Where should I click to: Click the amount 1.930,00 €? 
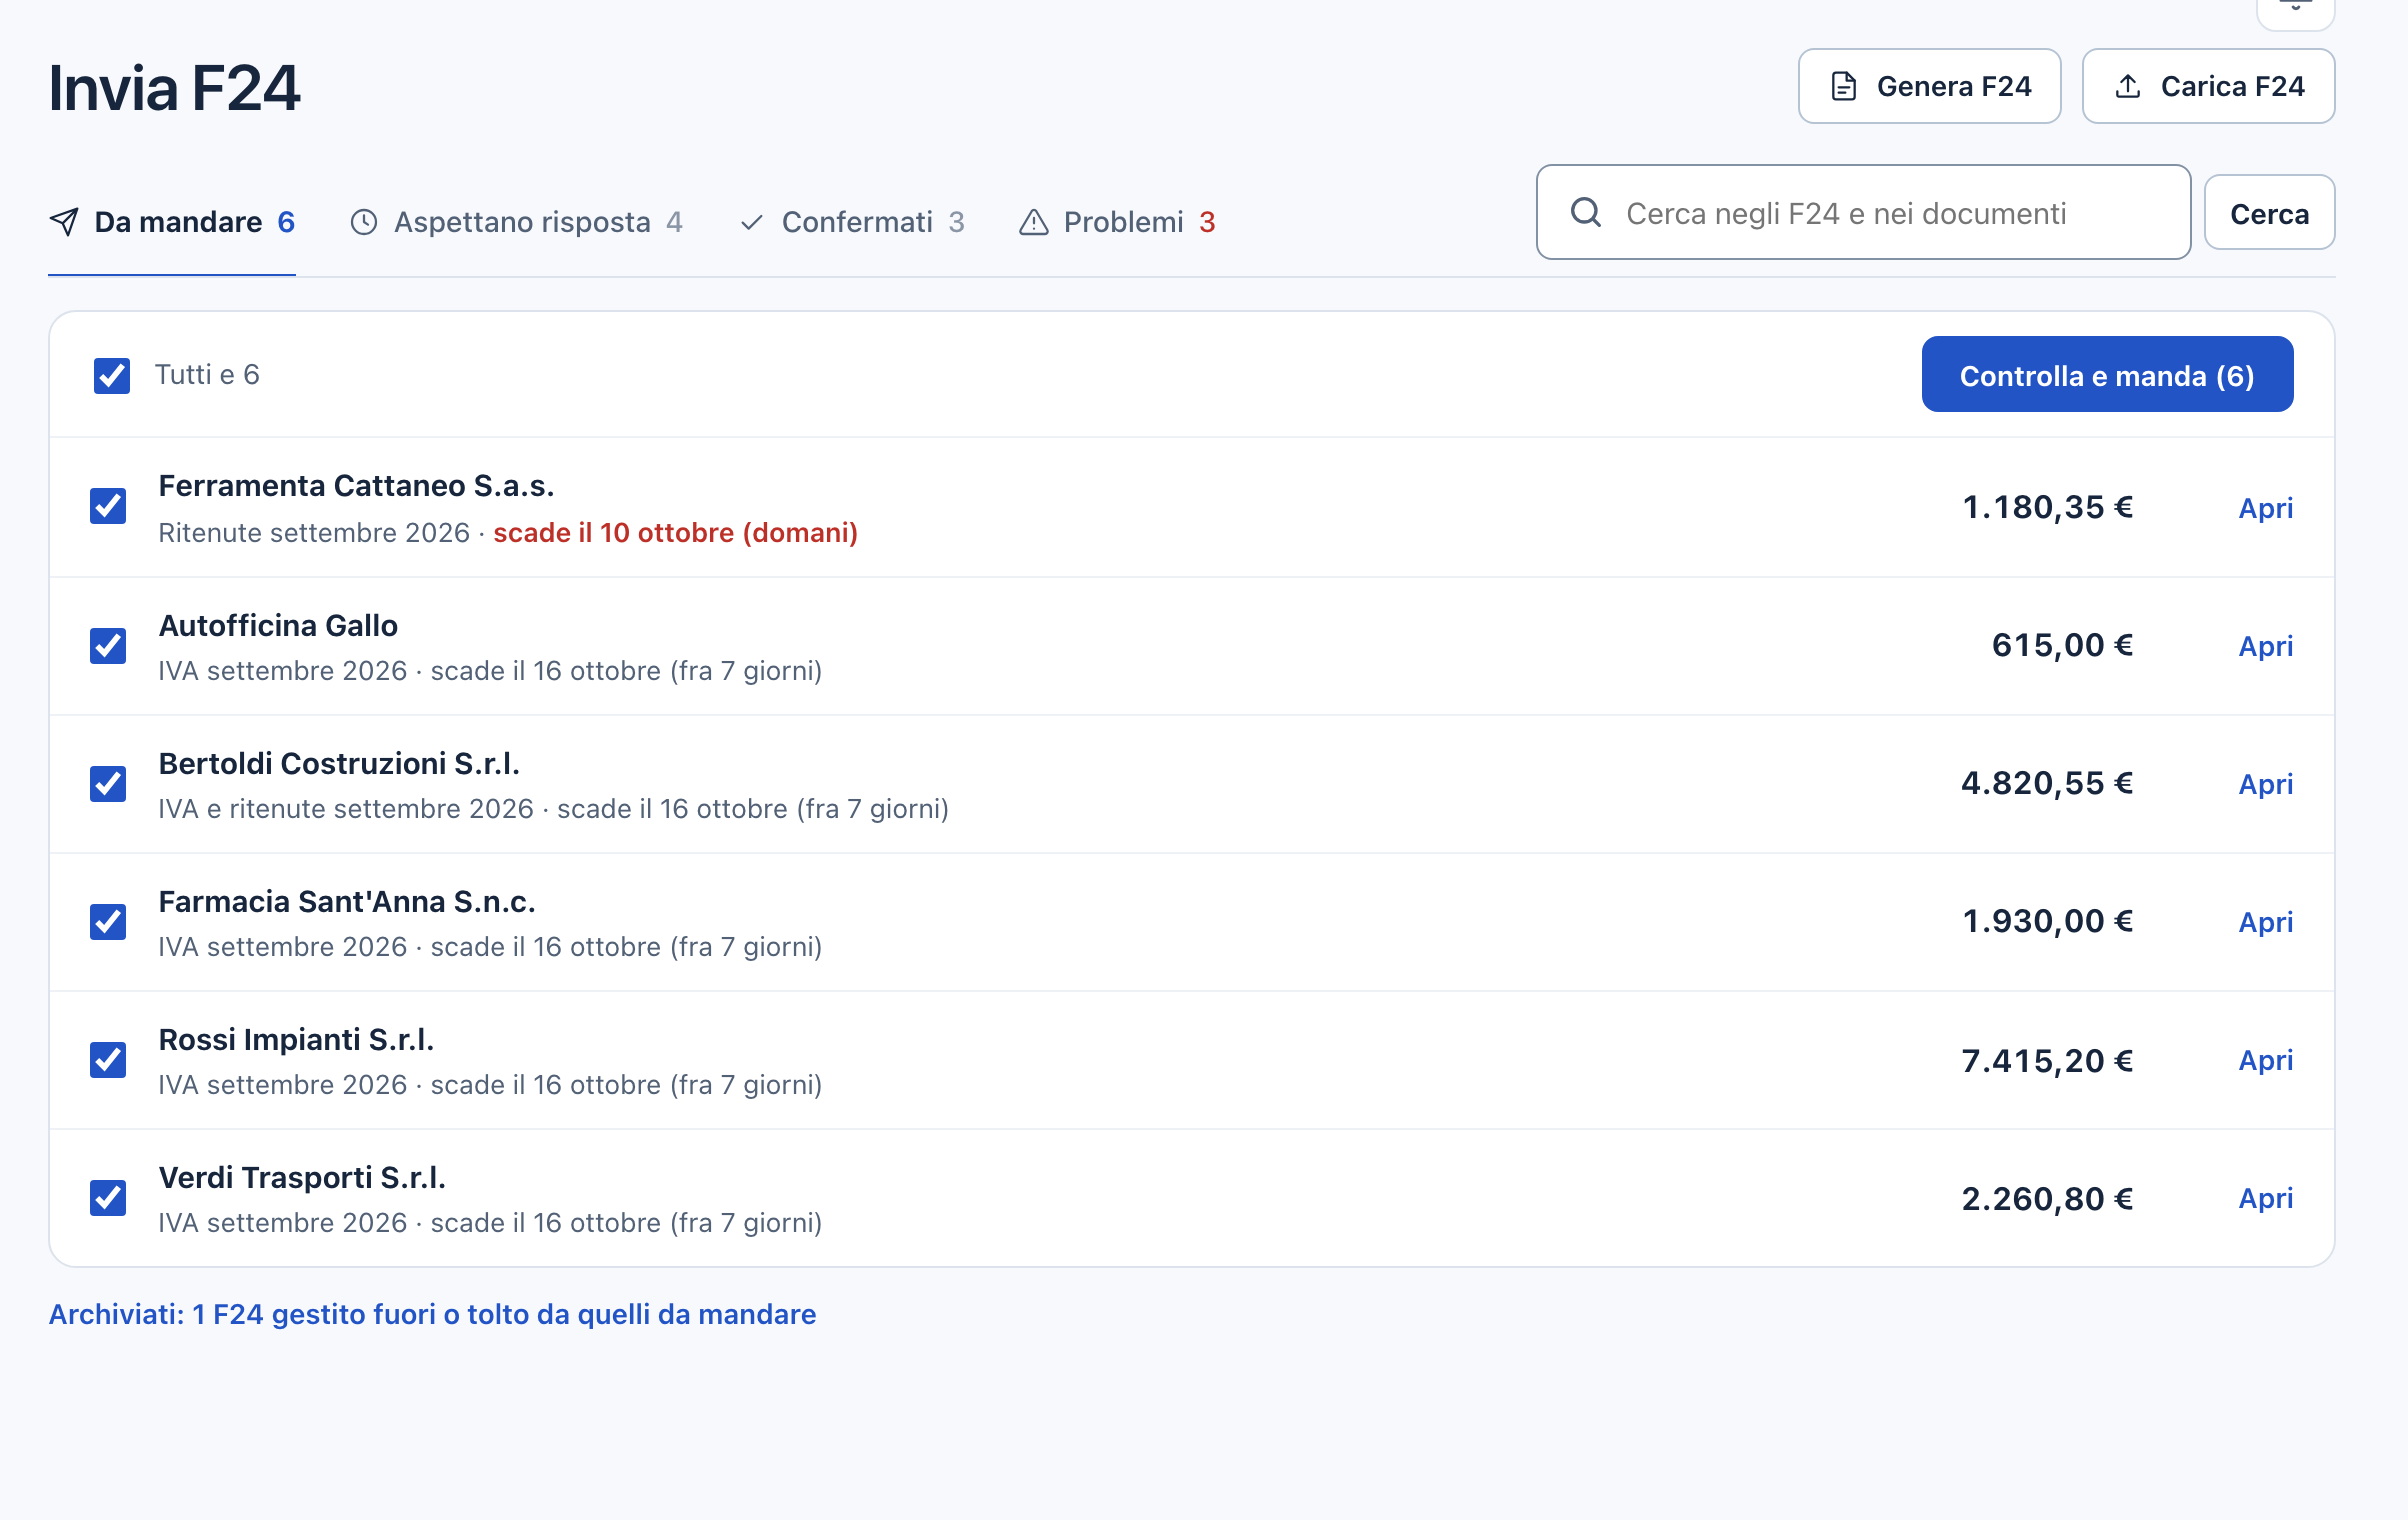click(x=2047, y=921)
